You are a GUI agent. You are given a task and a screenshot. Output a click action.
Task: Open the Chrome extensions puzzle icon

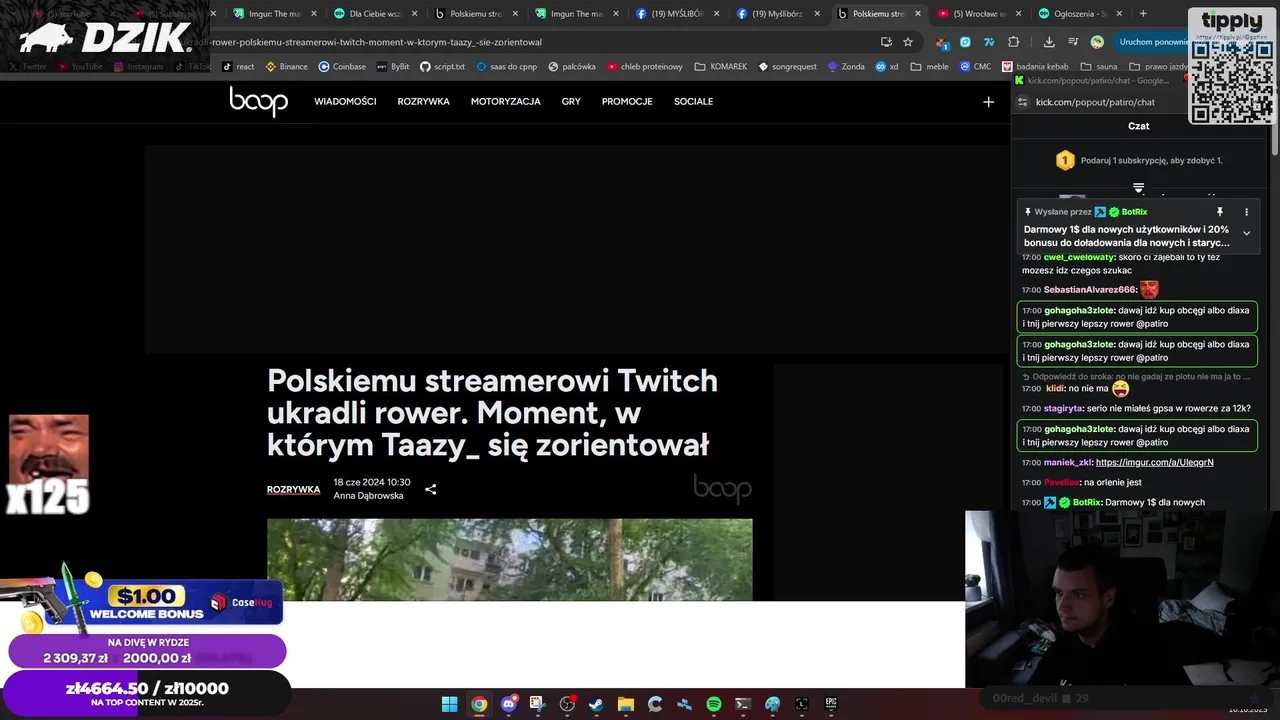click(x=1014, y=42)
